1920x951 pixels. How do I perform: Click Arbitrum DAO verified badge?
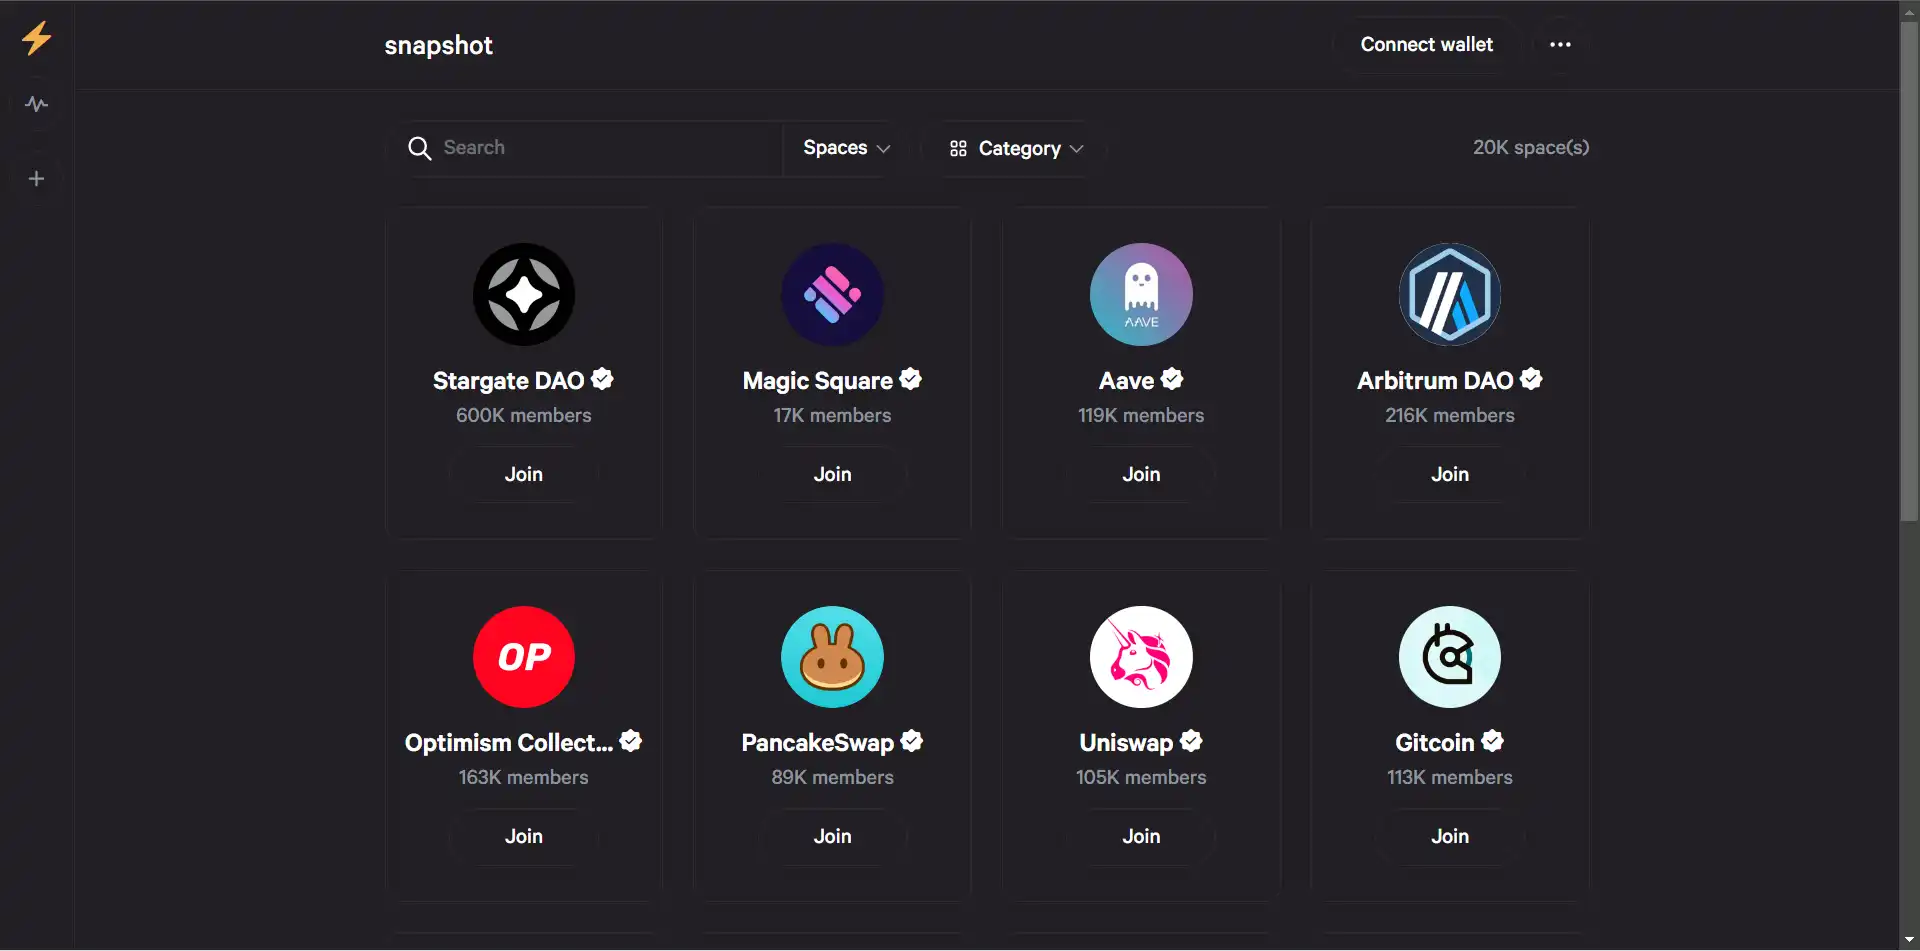pos(1531,379)
